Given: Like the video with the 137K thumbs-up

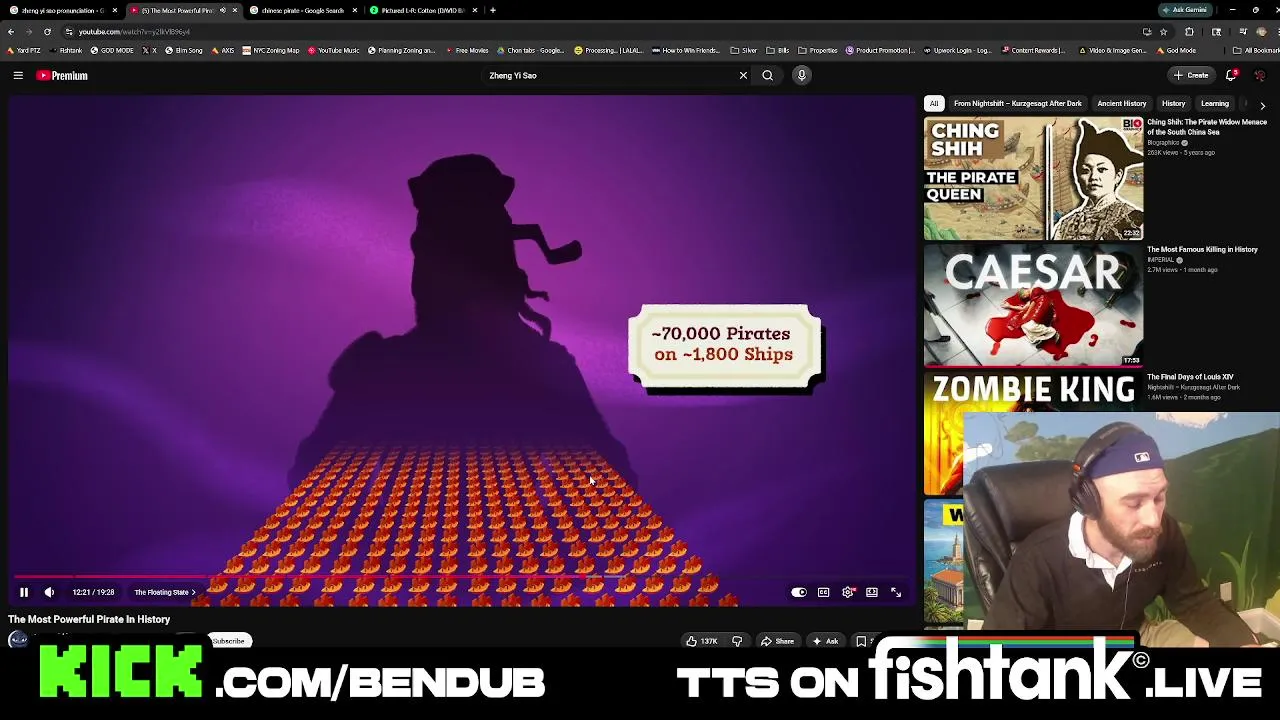Looking at the screenshot, I should (701, 641).
